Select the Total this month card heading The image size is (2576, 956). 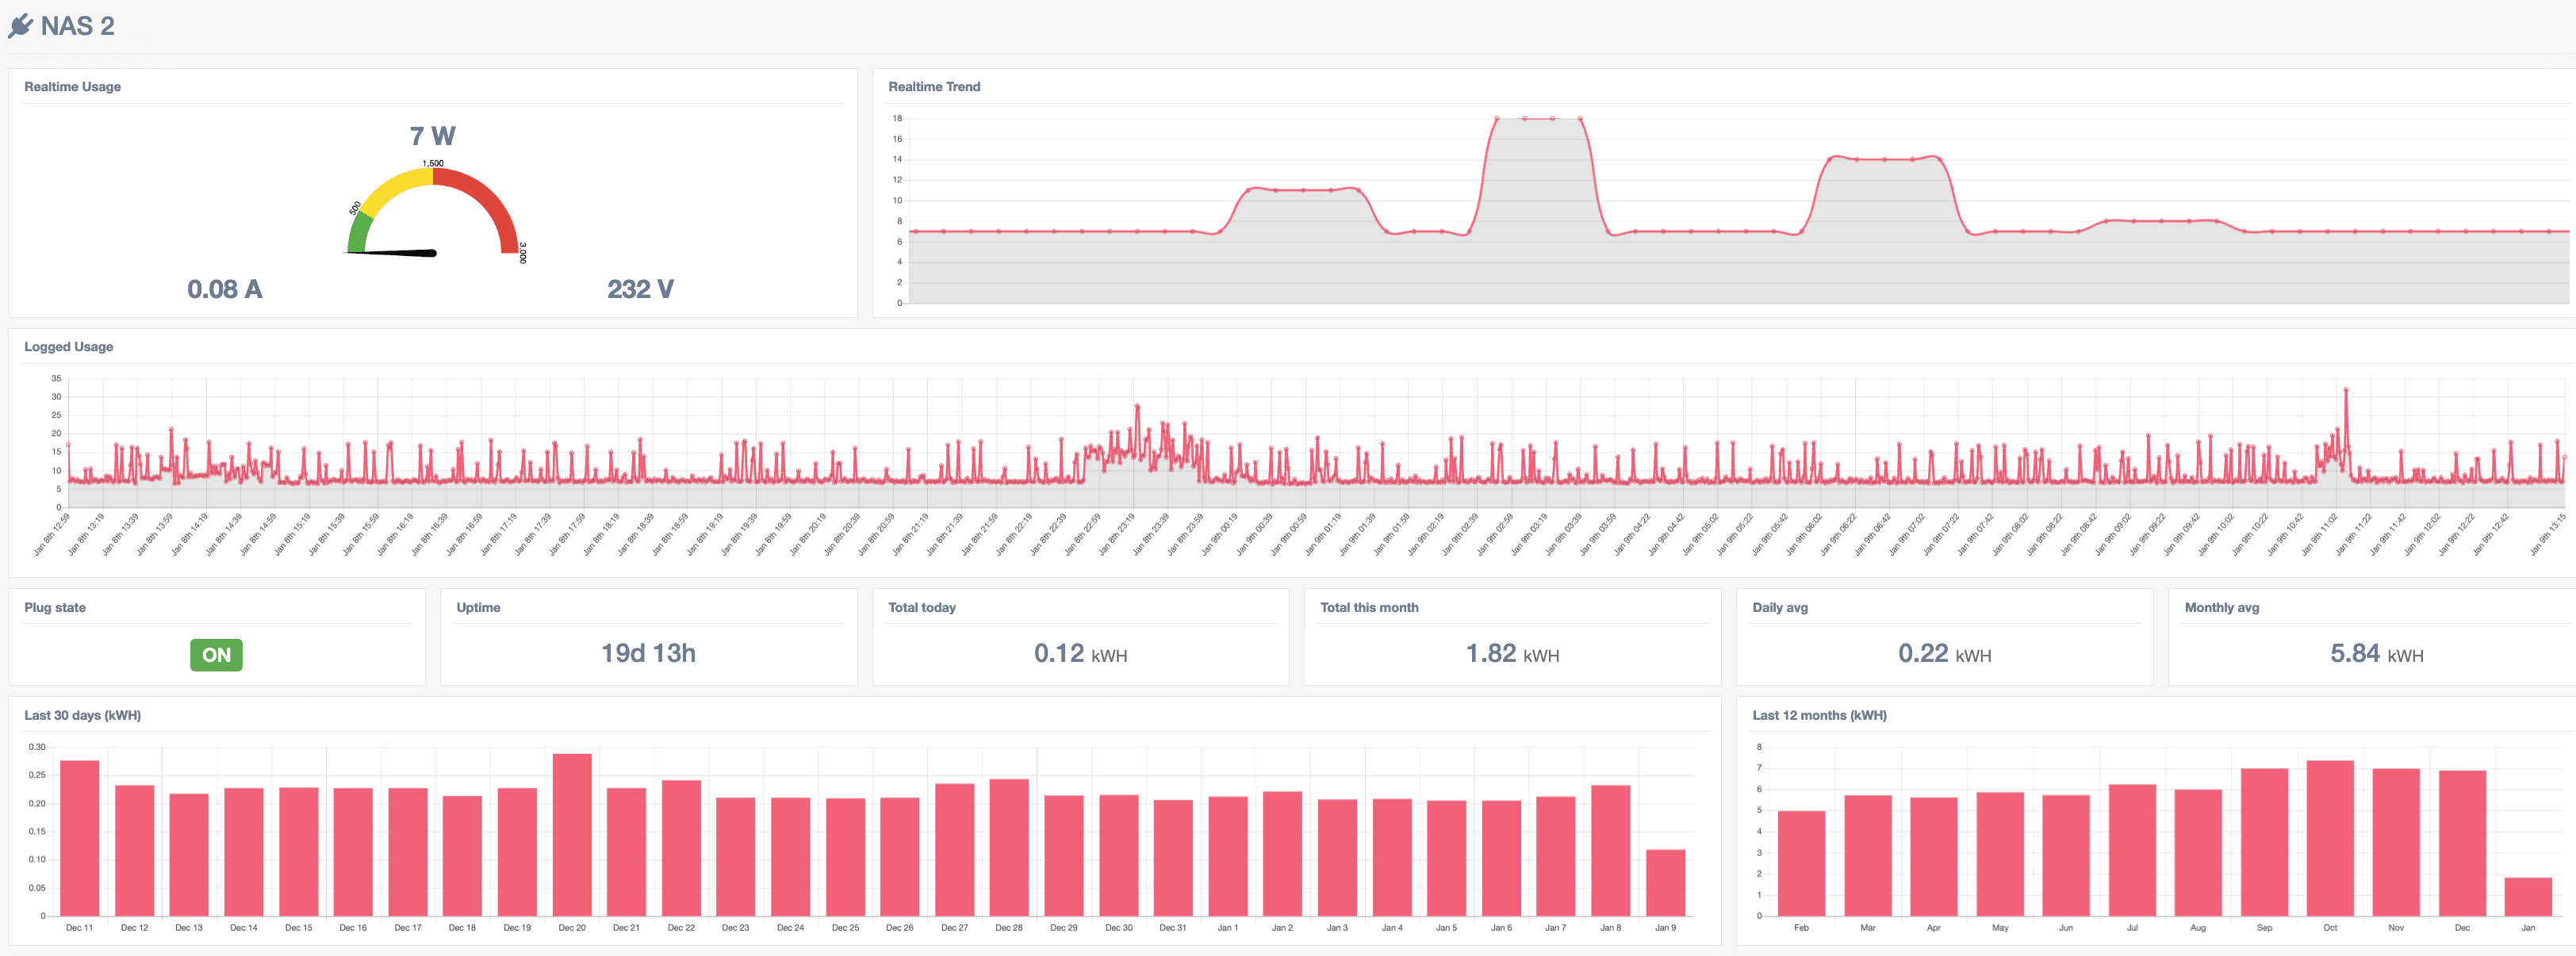point(1369,607)
